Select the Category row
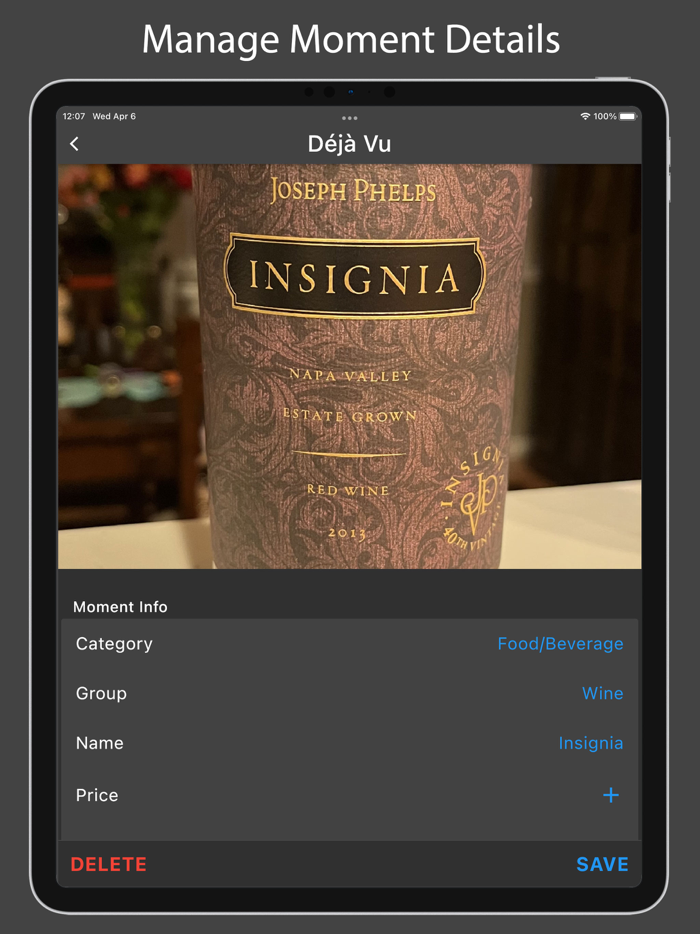The image size is (700, 934). point(350,643)
